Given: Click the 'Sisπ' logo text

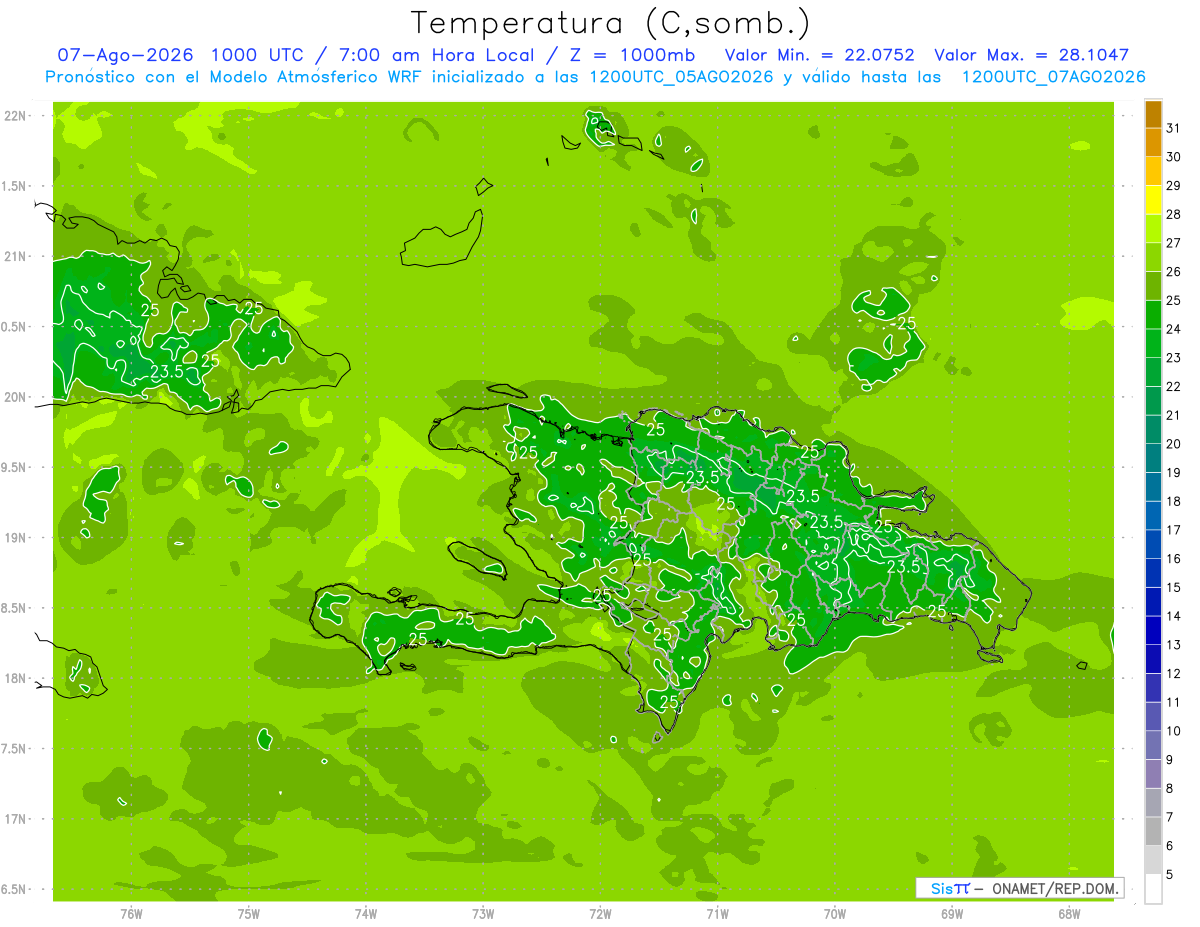Looking at the screenshot, I should (949, 888).
